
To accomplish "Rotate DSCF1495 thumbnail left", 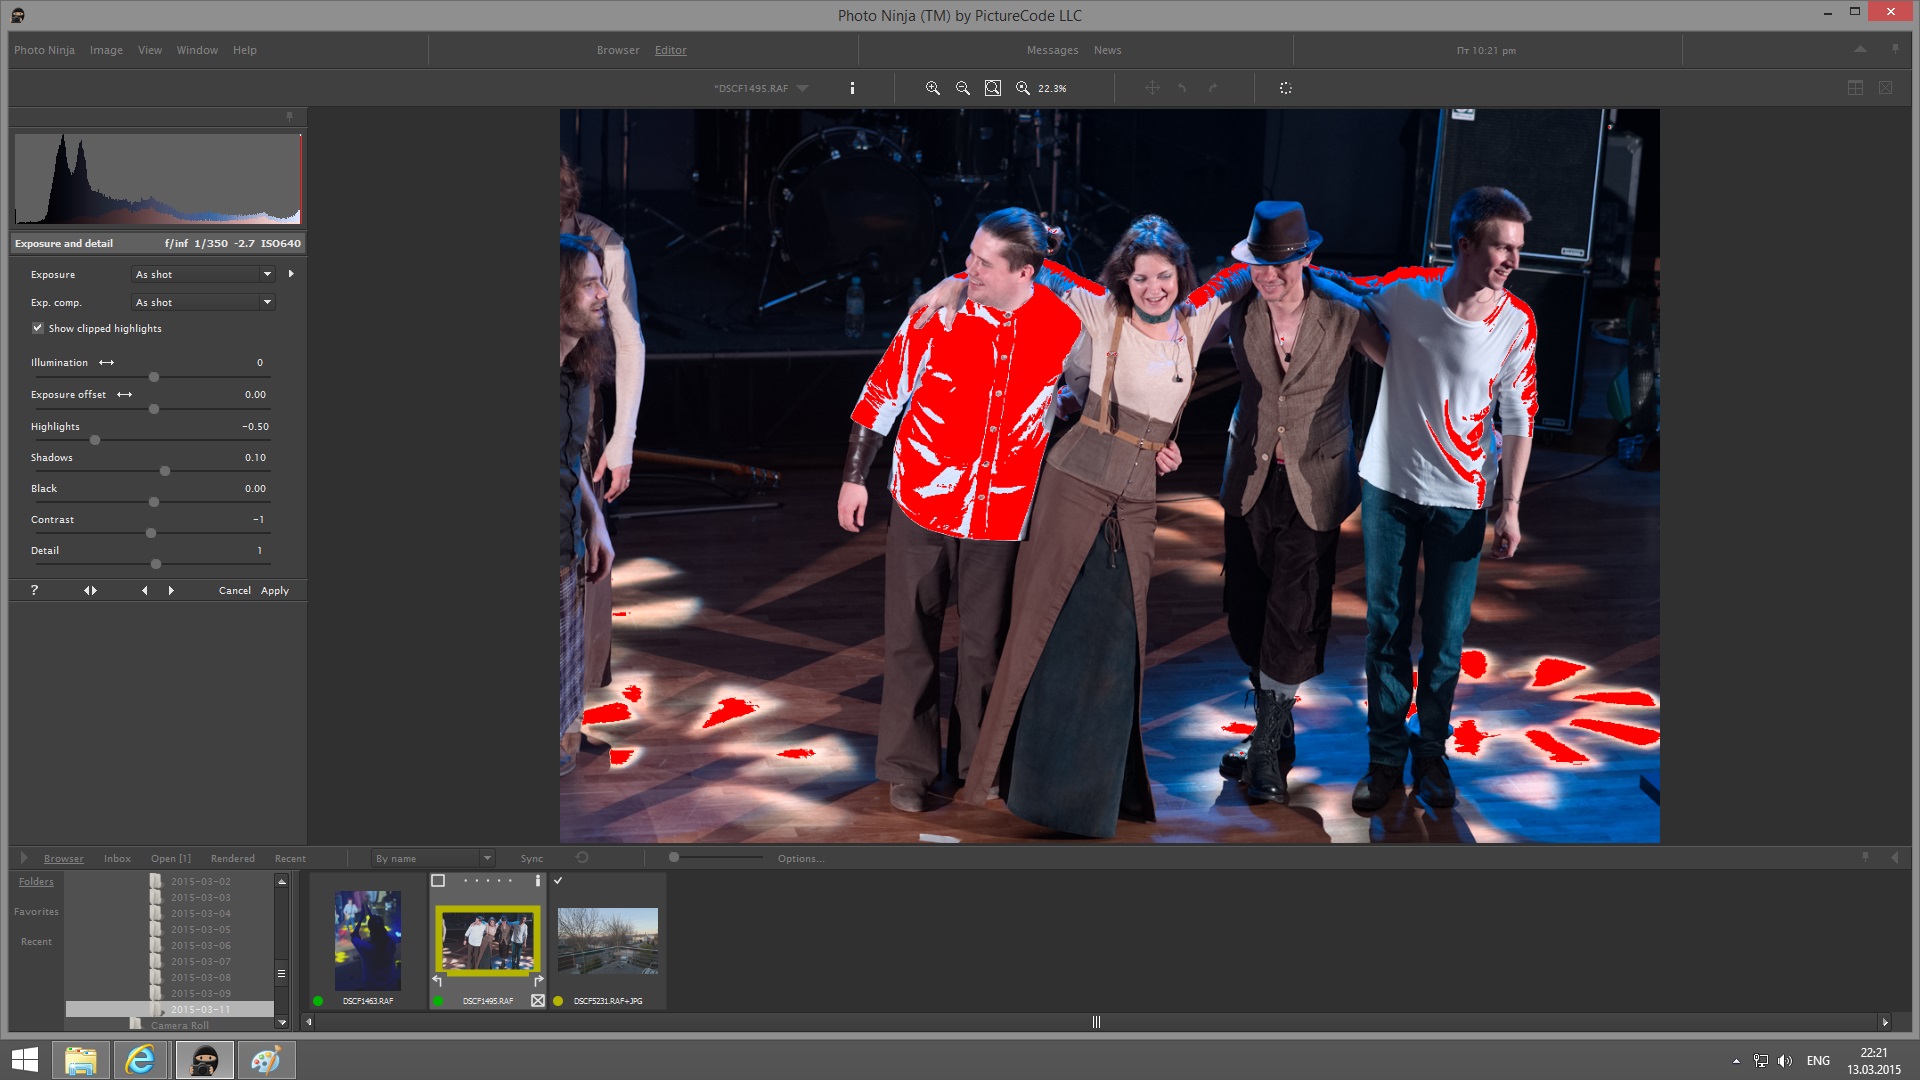I will tap(437, 981).
